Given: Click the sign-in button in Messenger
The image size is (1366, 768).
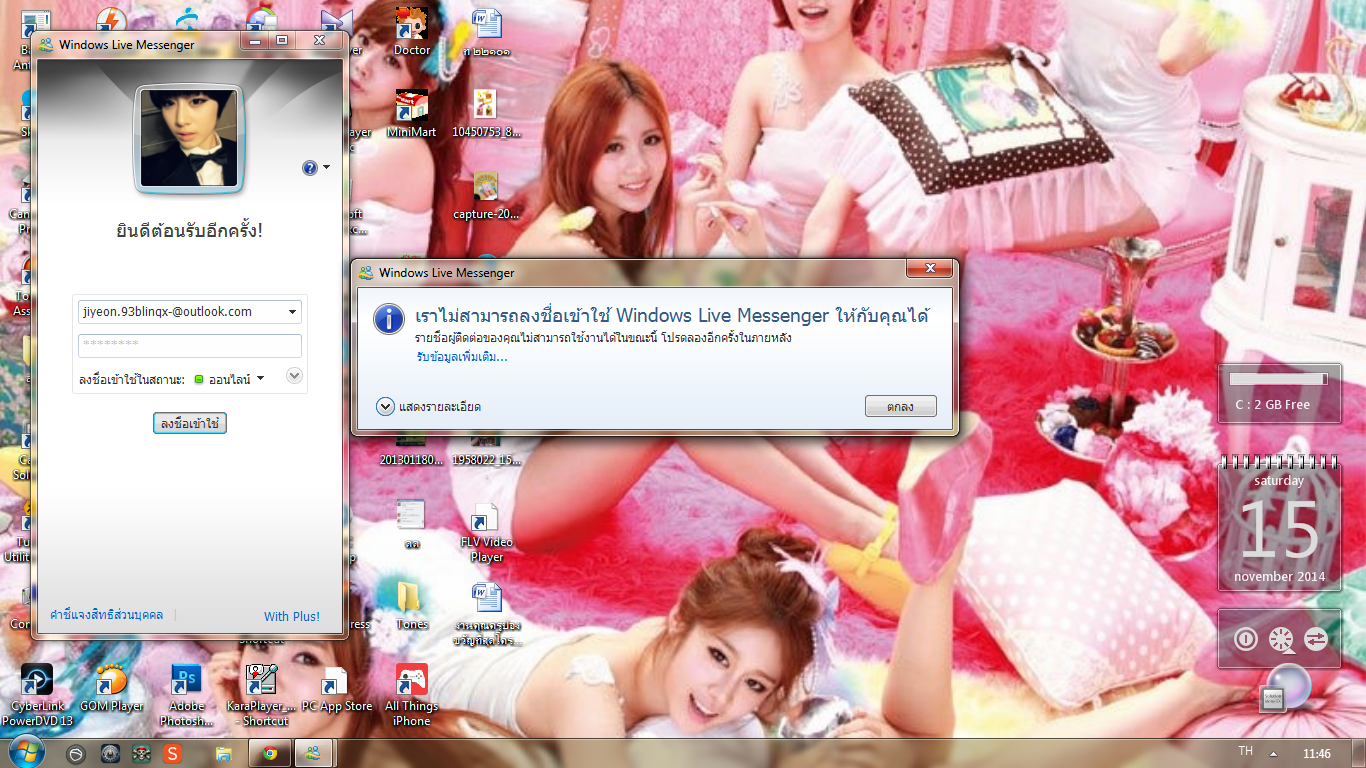Looking at the screenshot, I should tap(190, 424).
